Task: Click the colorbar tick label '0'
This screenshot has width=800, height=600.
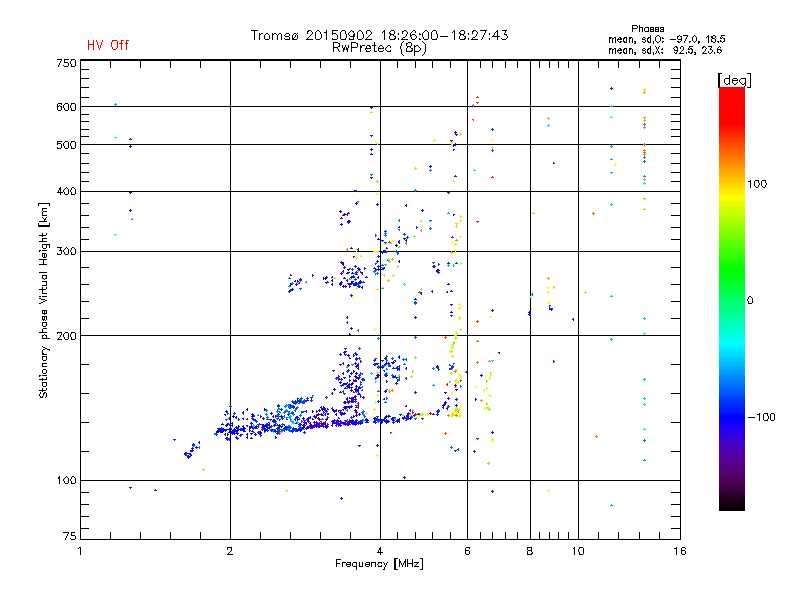Action: [x=750, y=301]
